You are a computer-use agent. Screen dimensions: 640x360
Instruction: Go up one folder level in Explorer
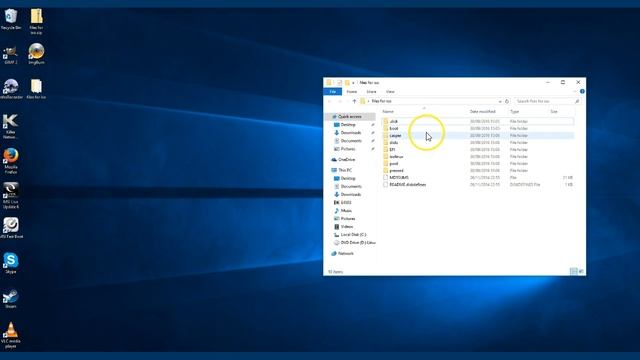pyautogui.click(x=354, y=101)
